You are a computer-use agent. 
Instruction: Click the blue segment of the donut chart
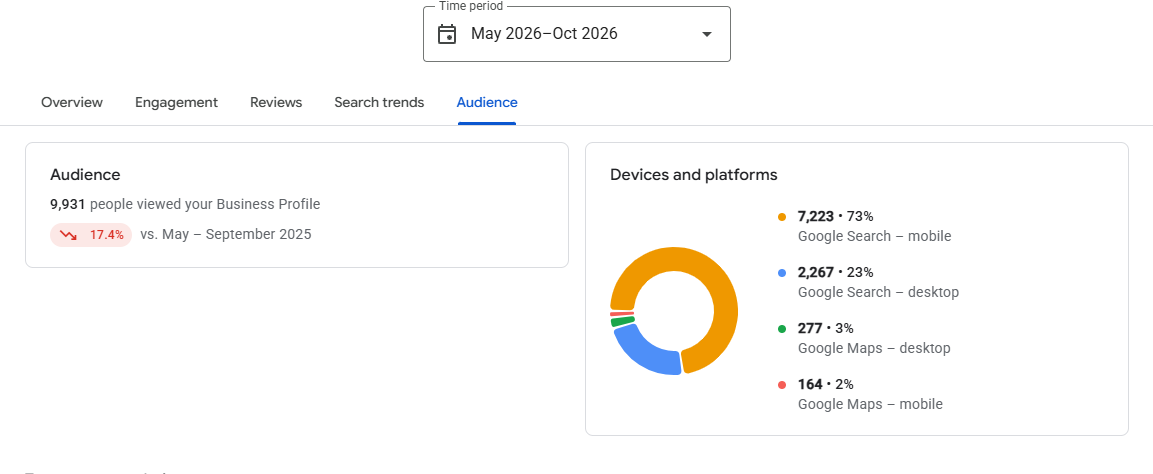coord(643,353)
